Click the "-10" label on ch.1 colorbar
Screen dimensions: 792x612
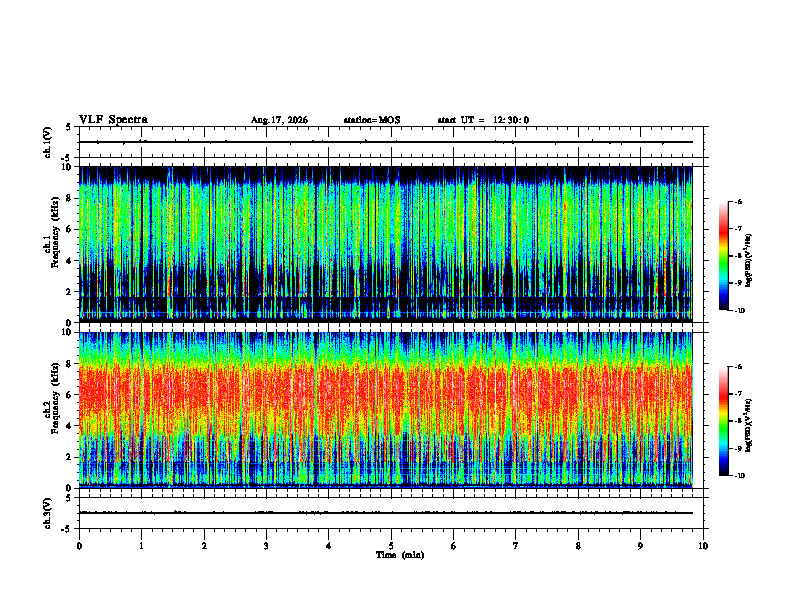tap(740, 311)
